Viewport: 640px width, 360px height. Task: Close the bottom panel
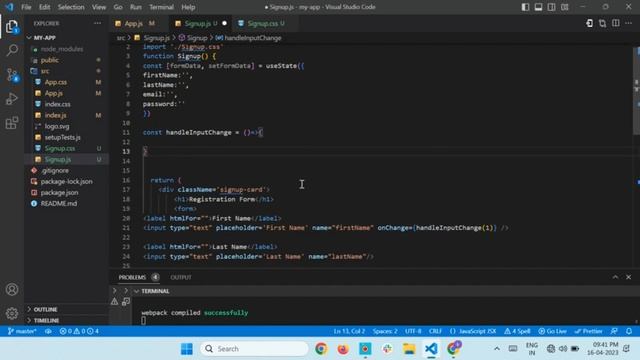click(629, 277)
